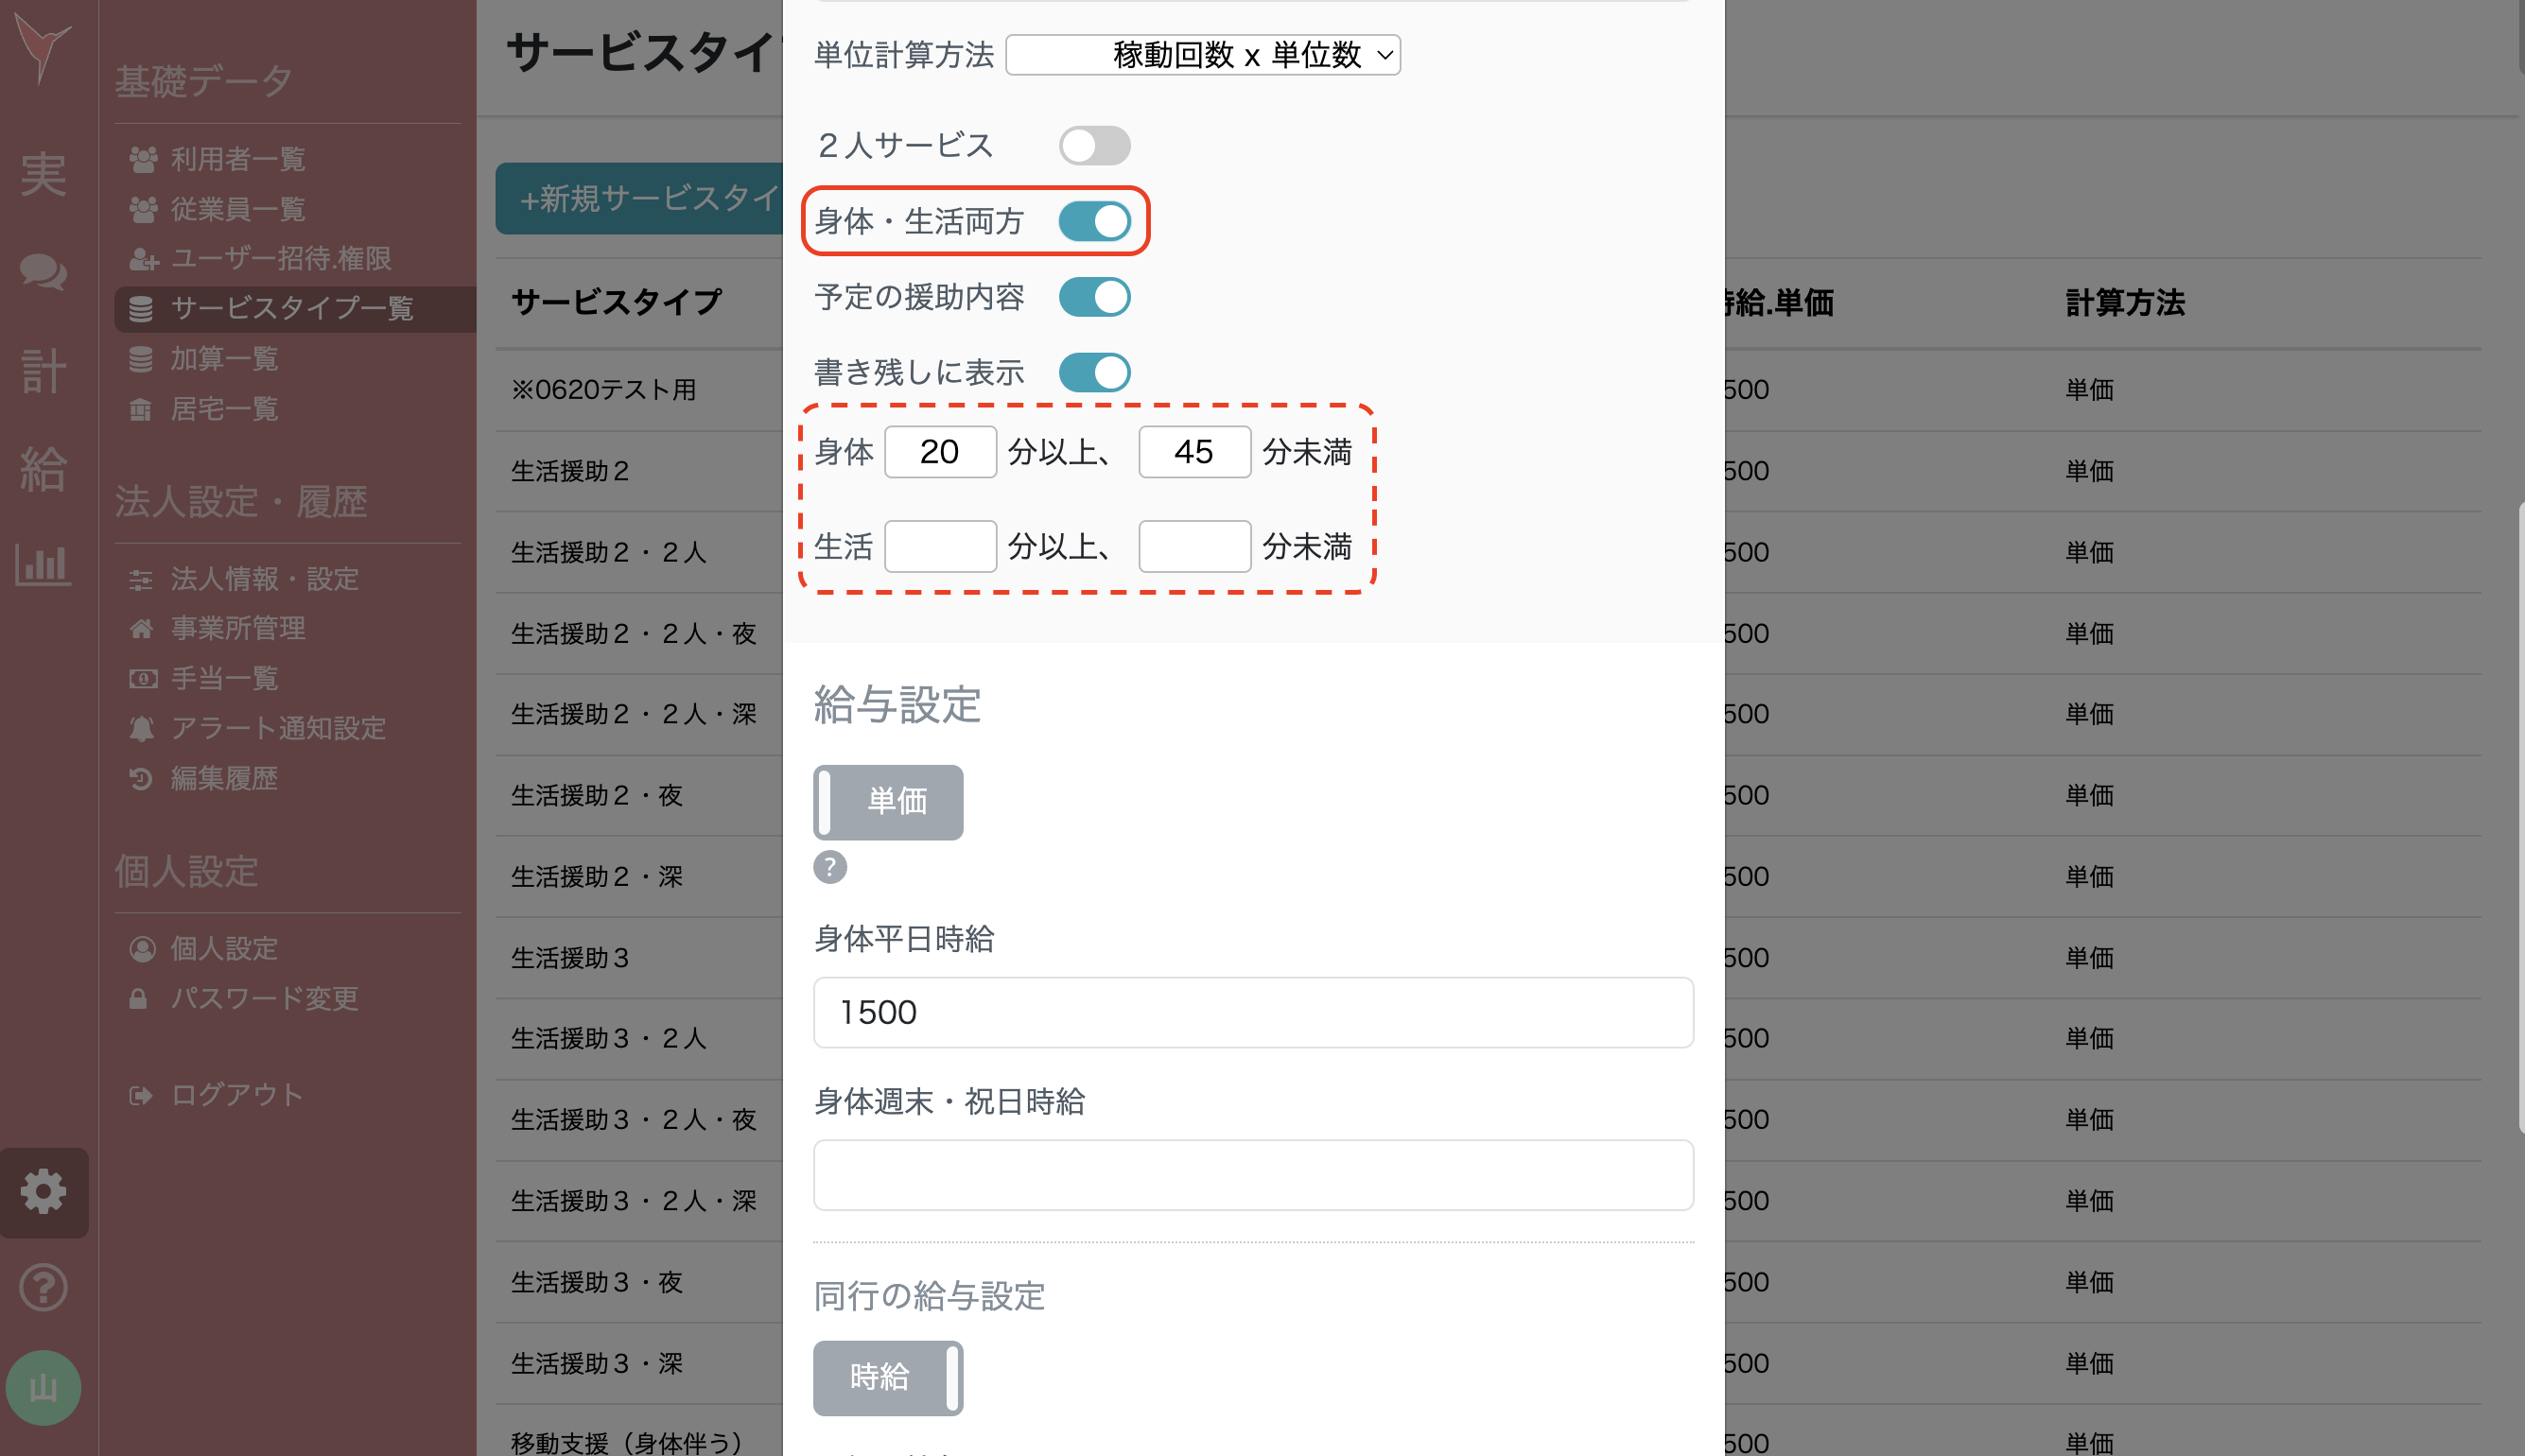Click the history icon beside 編集履歴
Screen dimensions: 2525x1456
click(x=143, y=778)
